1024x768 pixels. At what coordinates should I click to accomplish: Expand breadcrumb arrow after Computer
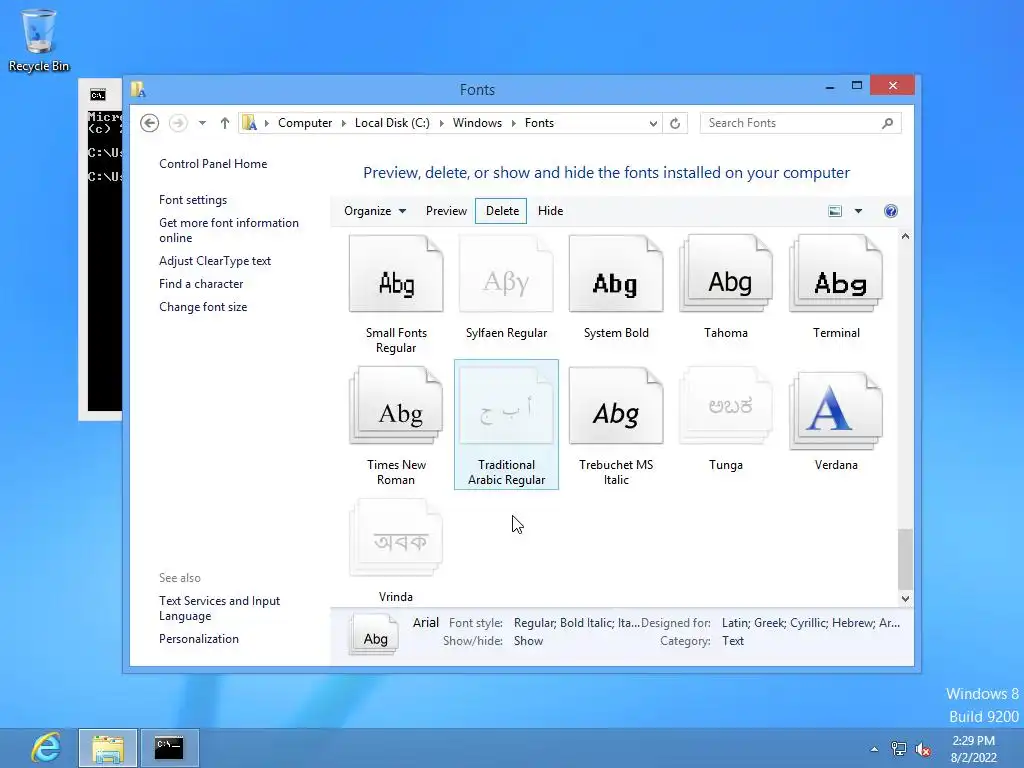coord(344,123)
